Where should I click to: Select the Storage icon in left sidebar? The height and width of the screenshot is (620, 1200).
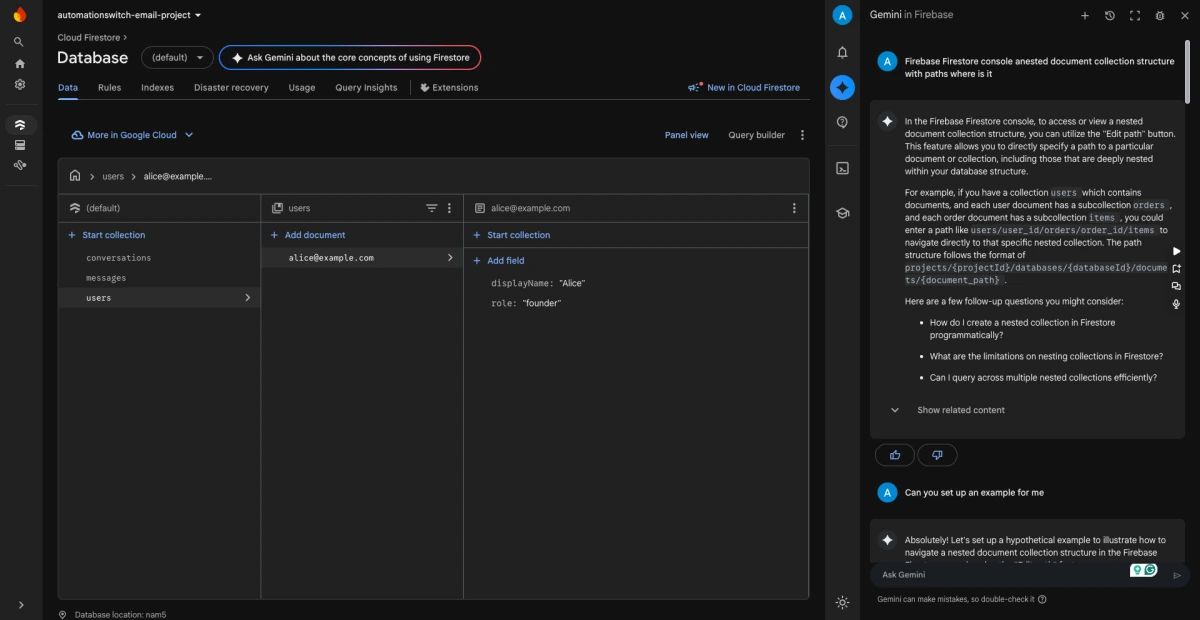(x=19, y=145)
